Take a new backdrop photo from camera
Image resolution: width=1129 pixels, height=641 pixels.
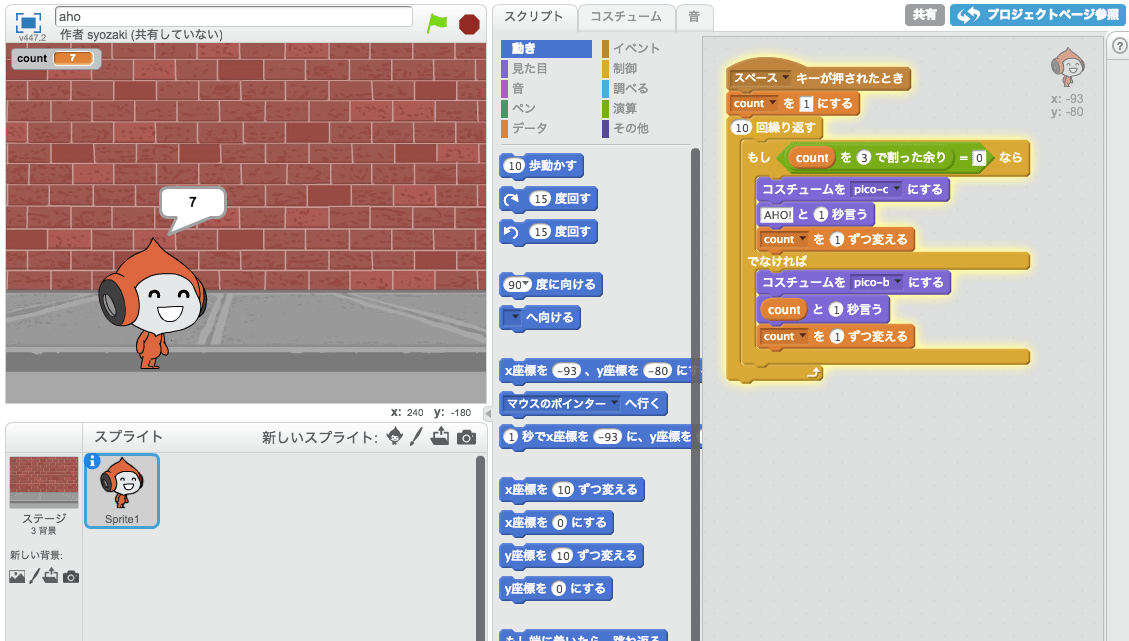click(x=71, y=577)
